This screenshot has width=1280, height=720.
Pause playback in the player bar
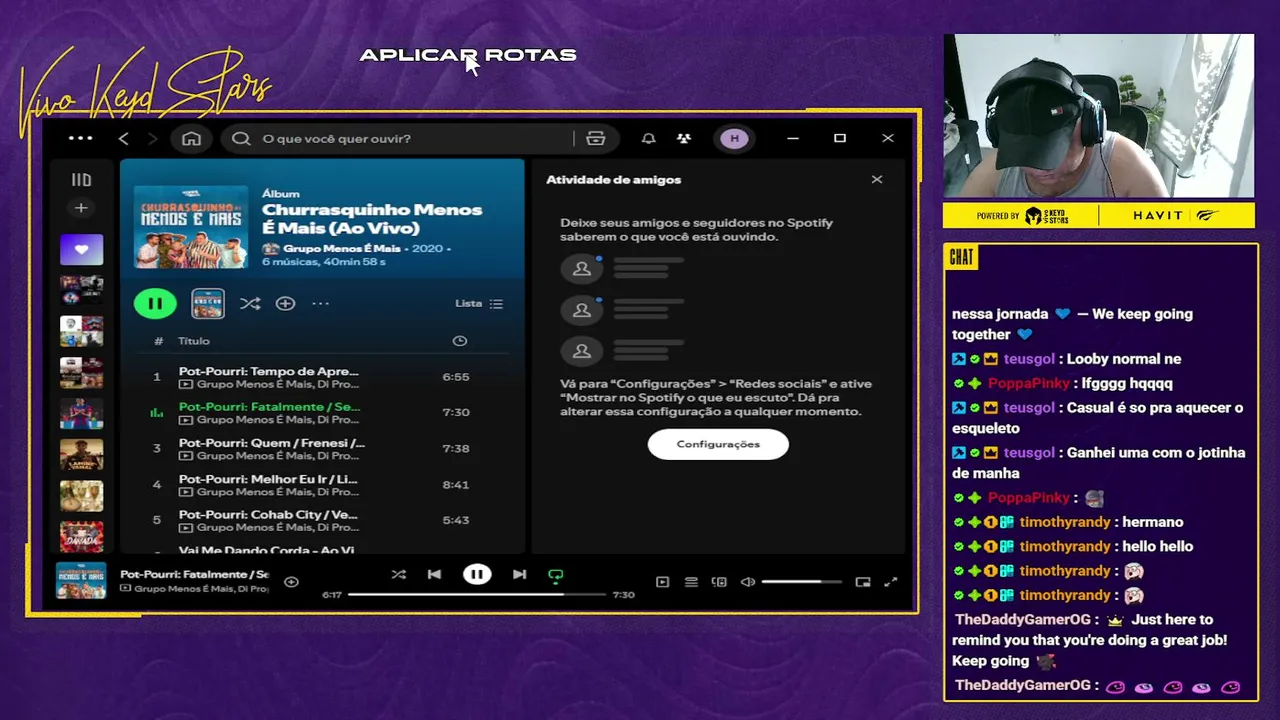click(x=477, y=574)
